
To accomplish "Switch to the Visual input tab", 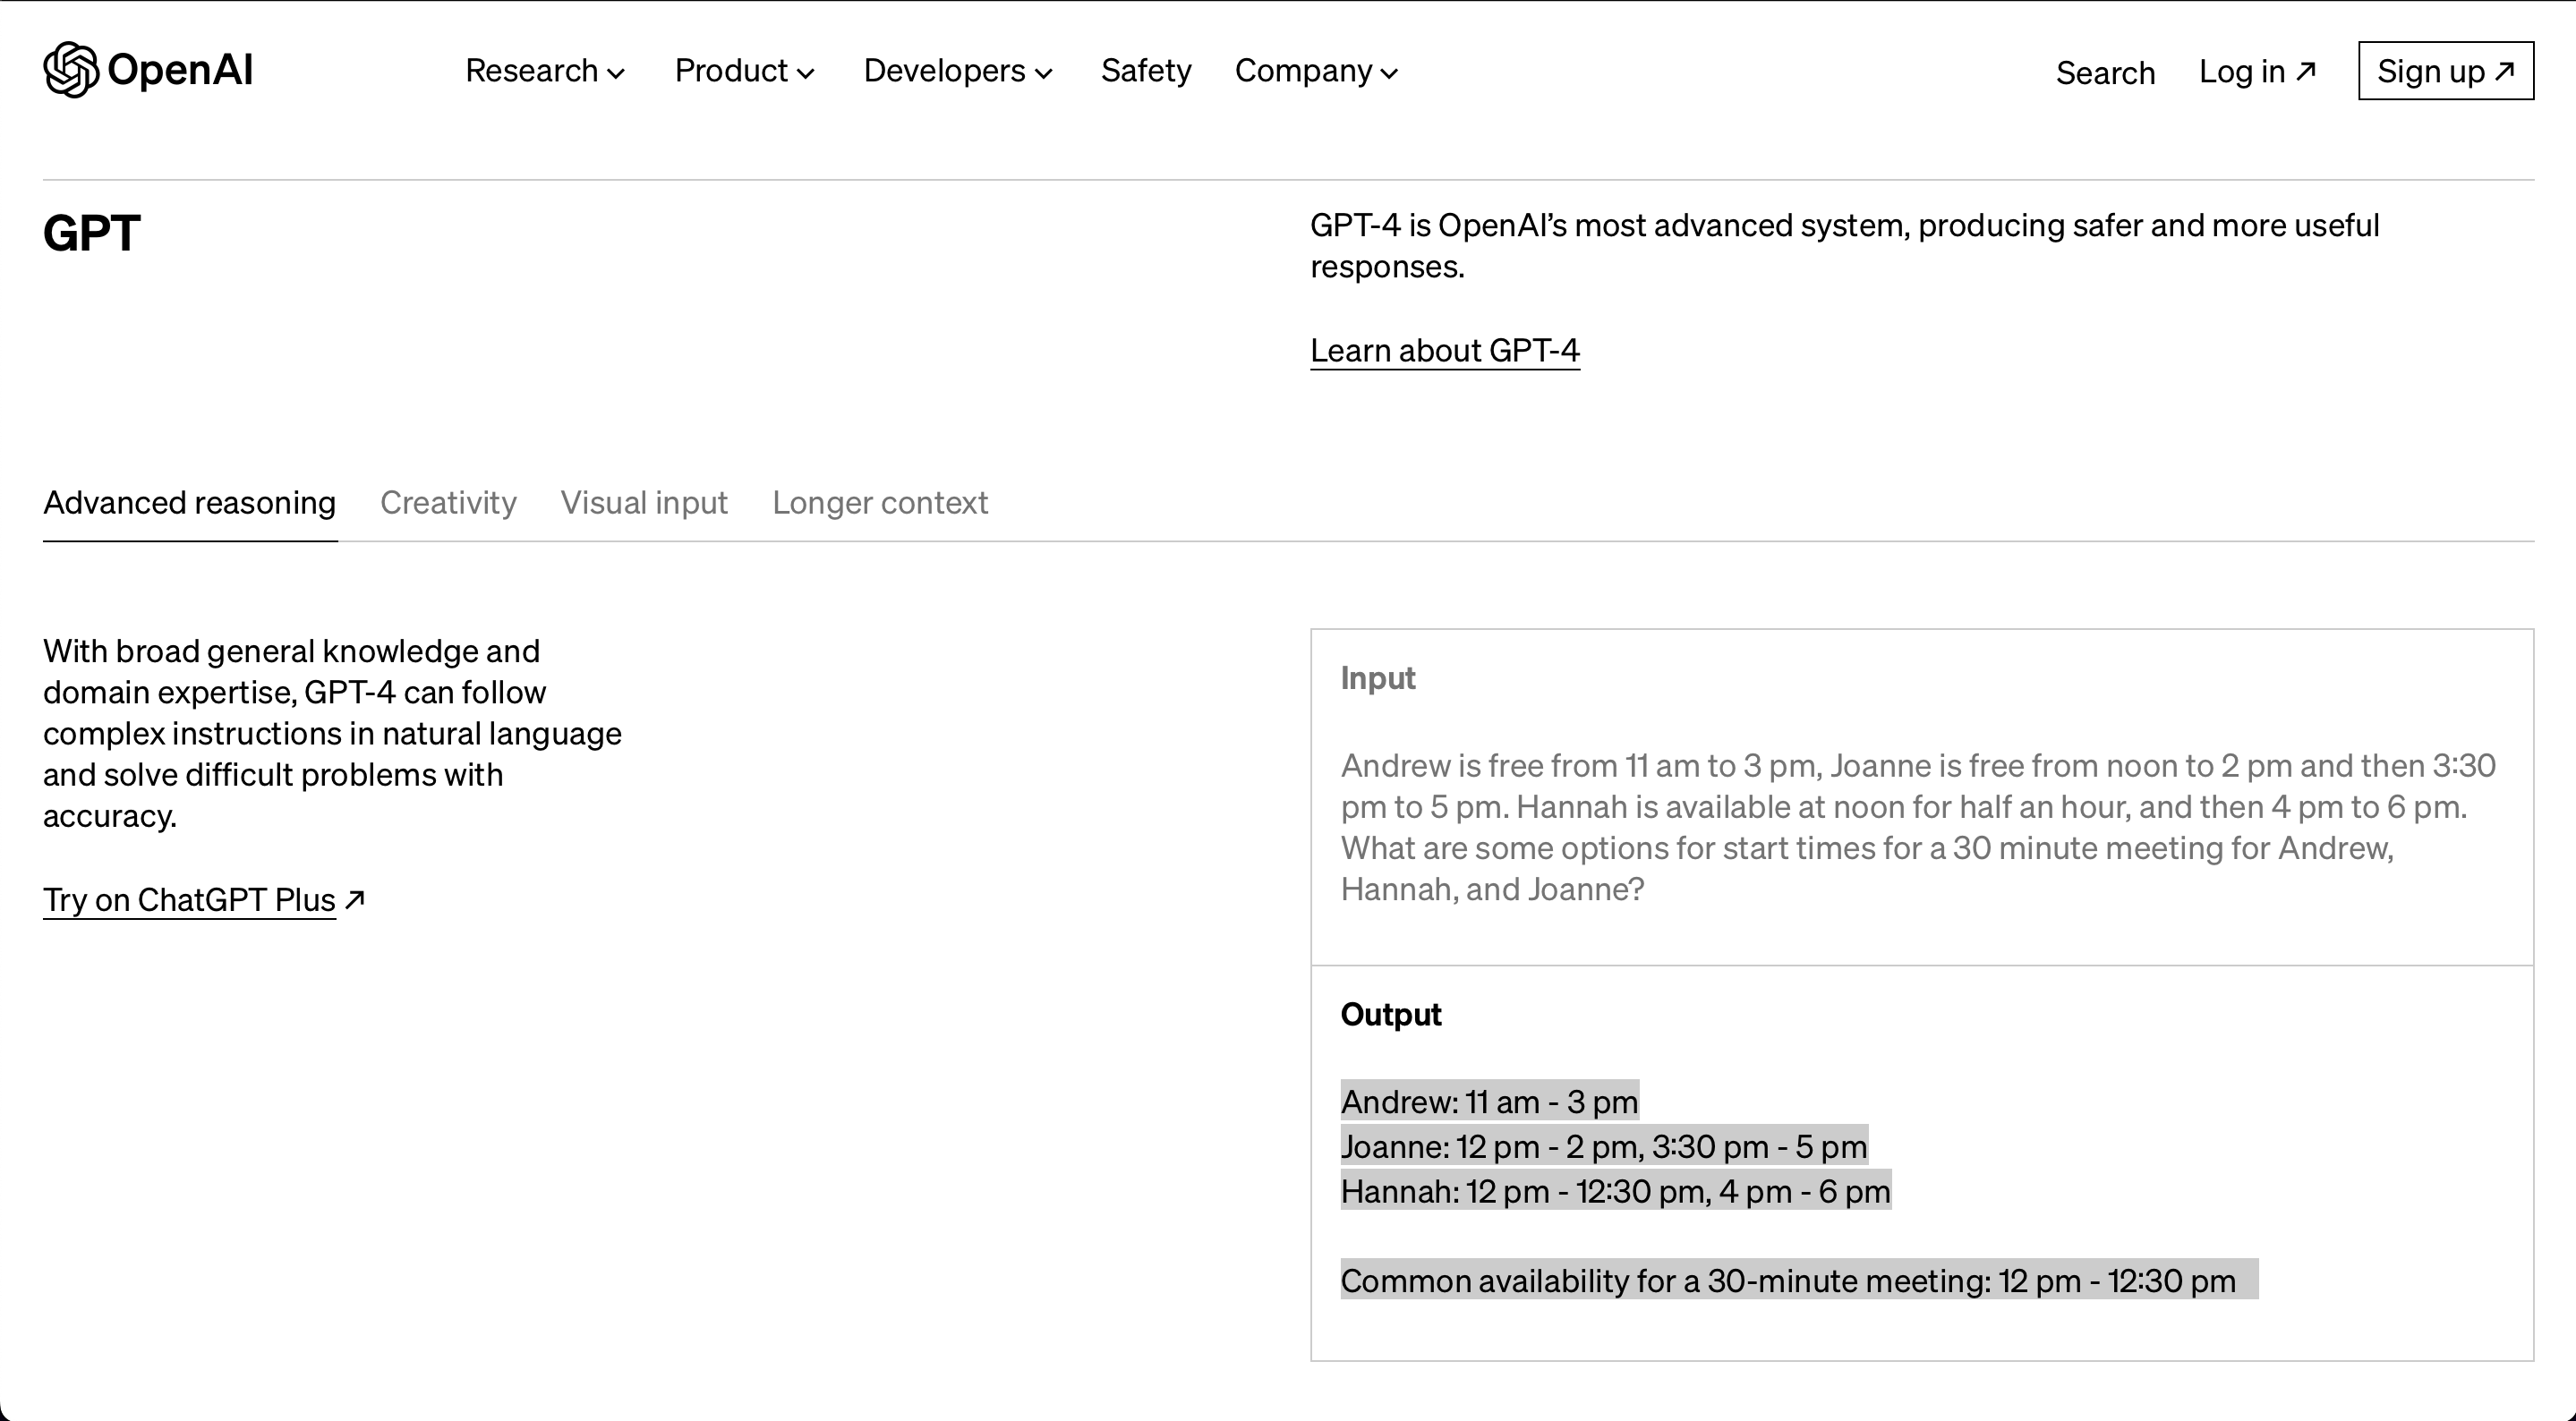I will [x=644, y=502].
